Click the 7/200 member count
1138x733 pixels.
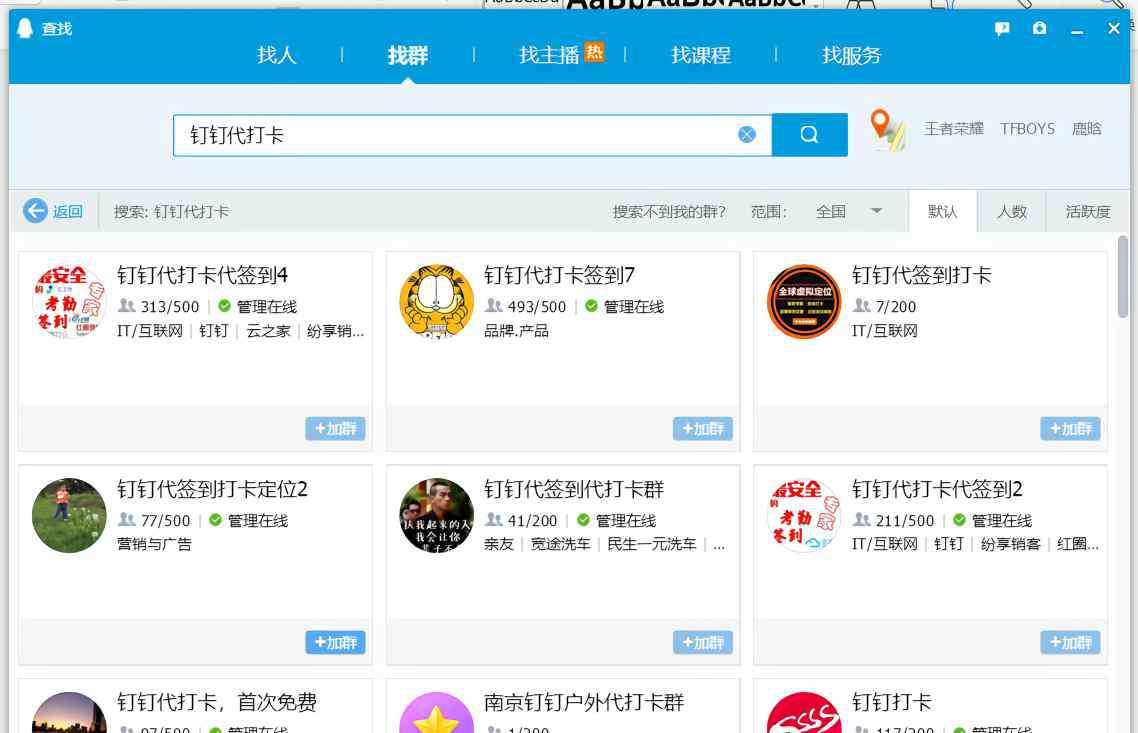tap(896, 306)
